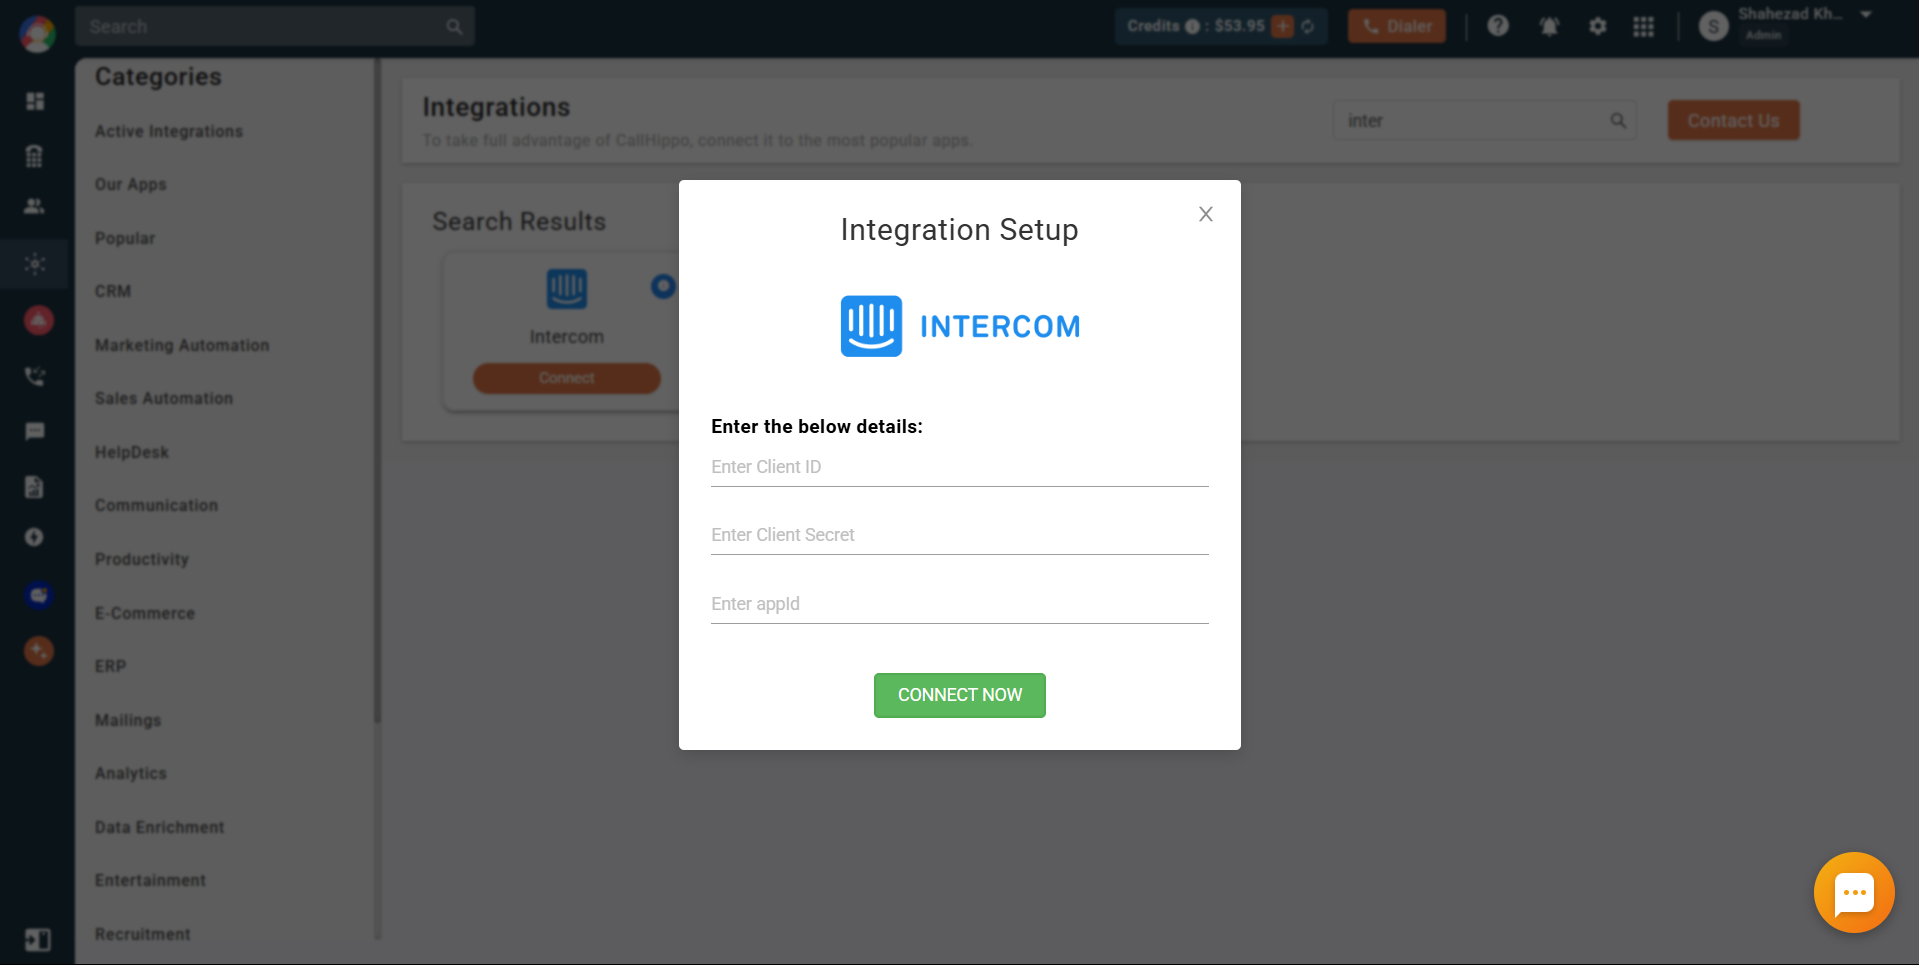Screen dimensions: 1919x965
Task: Open the users icon in the sidebar
Action: click(35, 206)
